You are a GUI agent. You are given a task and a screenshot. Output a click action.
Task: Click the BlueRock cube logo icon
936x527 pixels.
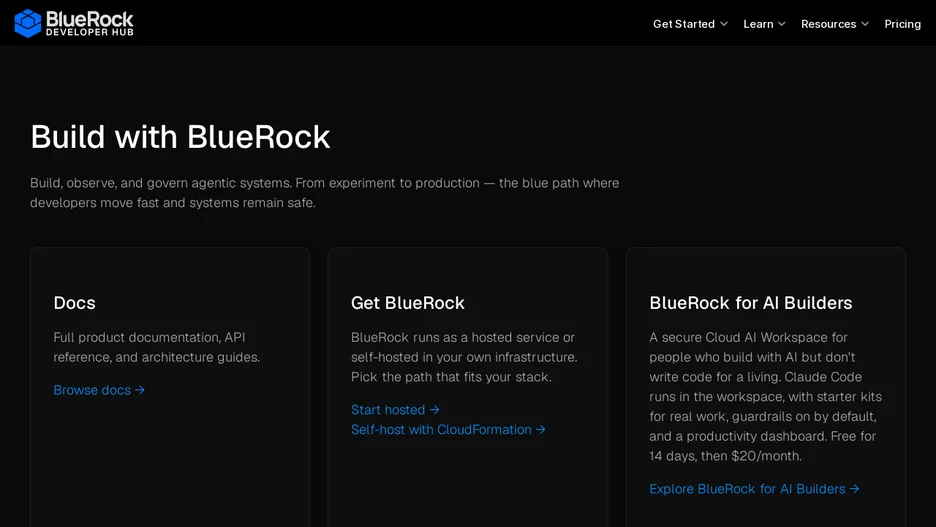[x=27, y=23]
